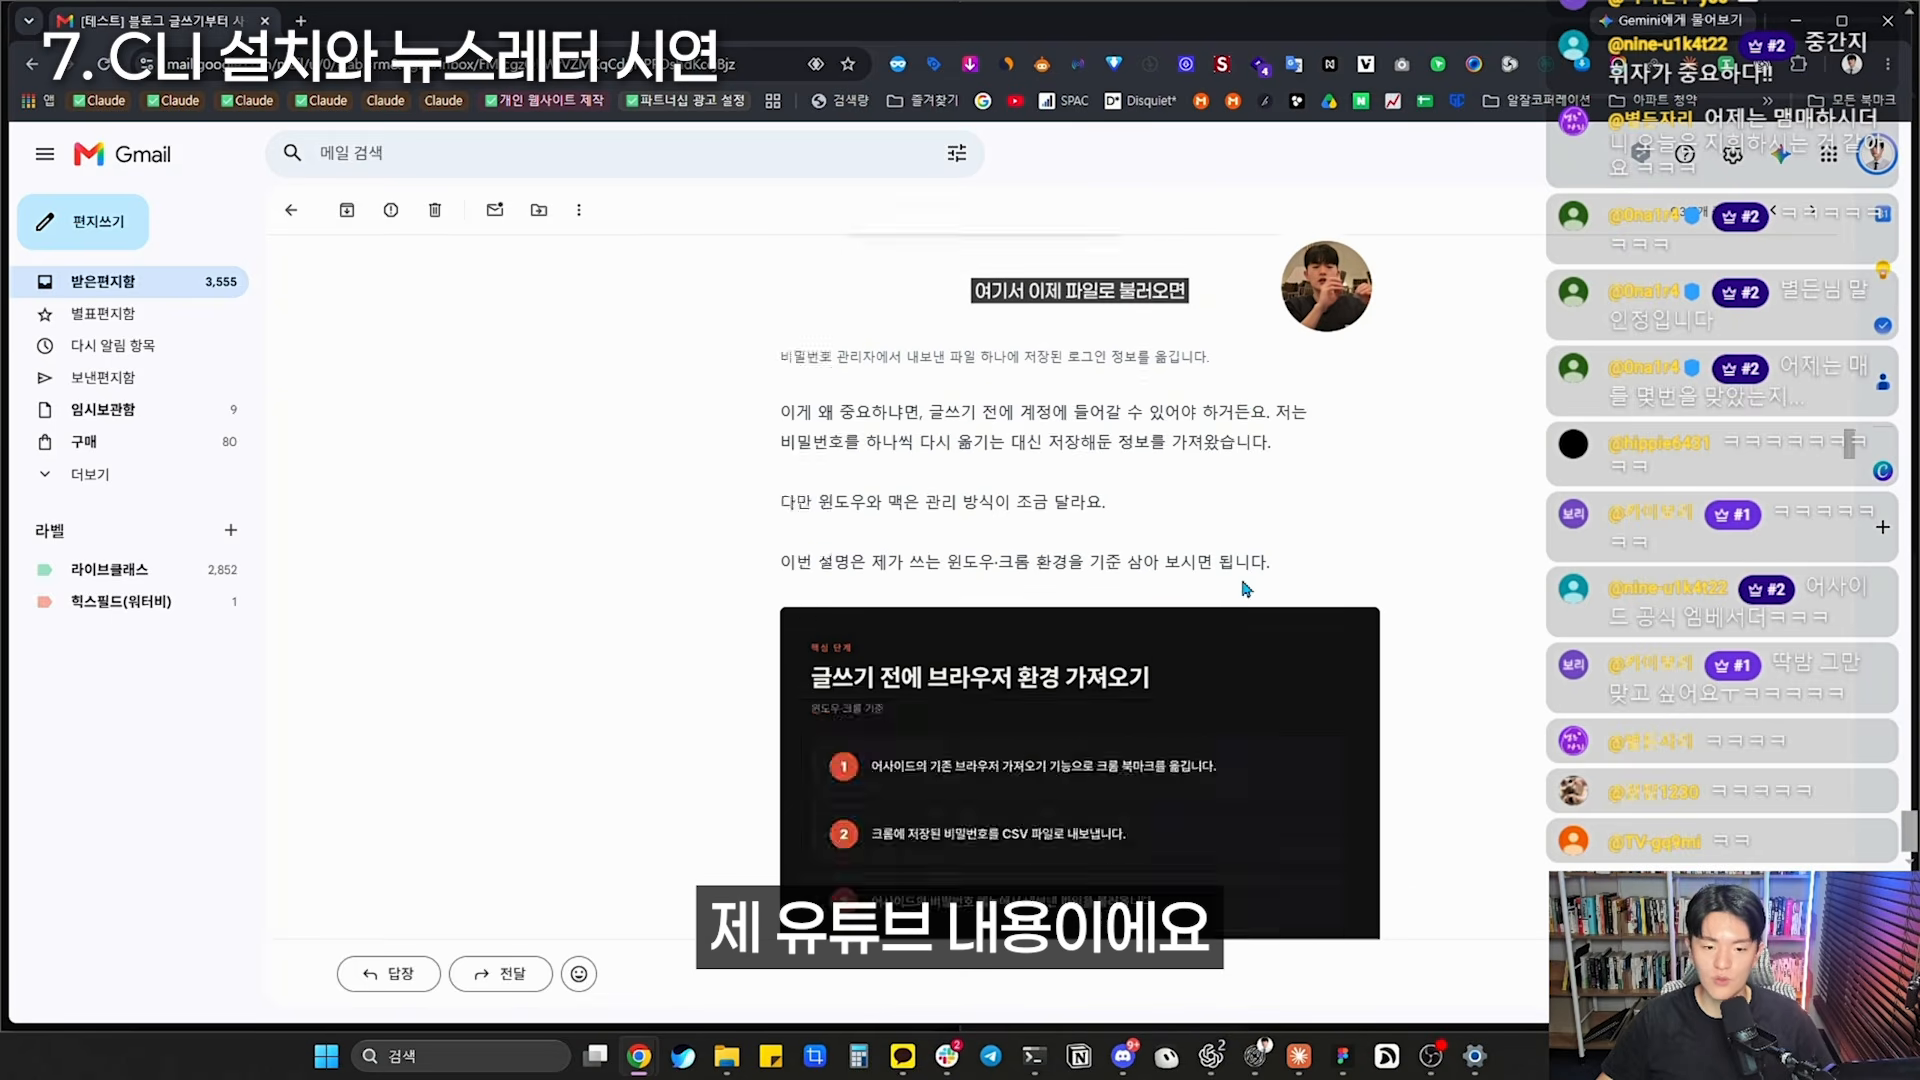Open Gmail settings gear icon
The width and height of the screenshot is (1920, 1080).
1733,154
